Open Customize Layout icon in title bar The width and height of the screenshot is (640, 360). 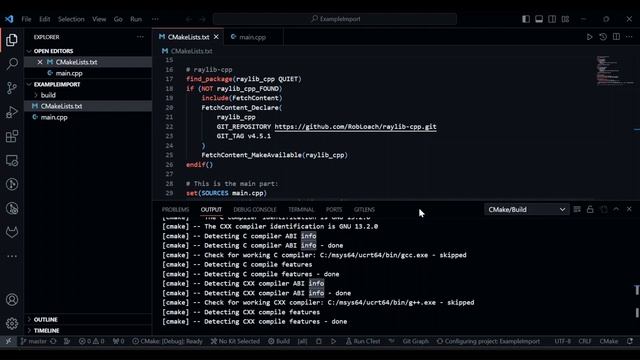click(565, 19)
